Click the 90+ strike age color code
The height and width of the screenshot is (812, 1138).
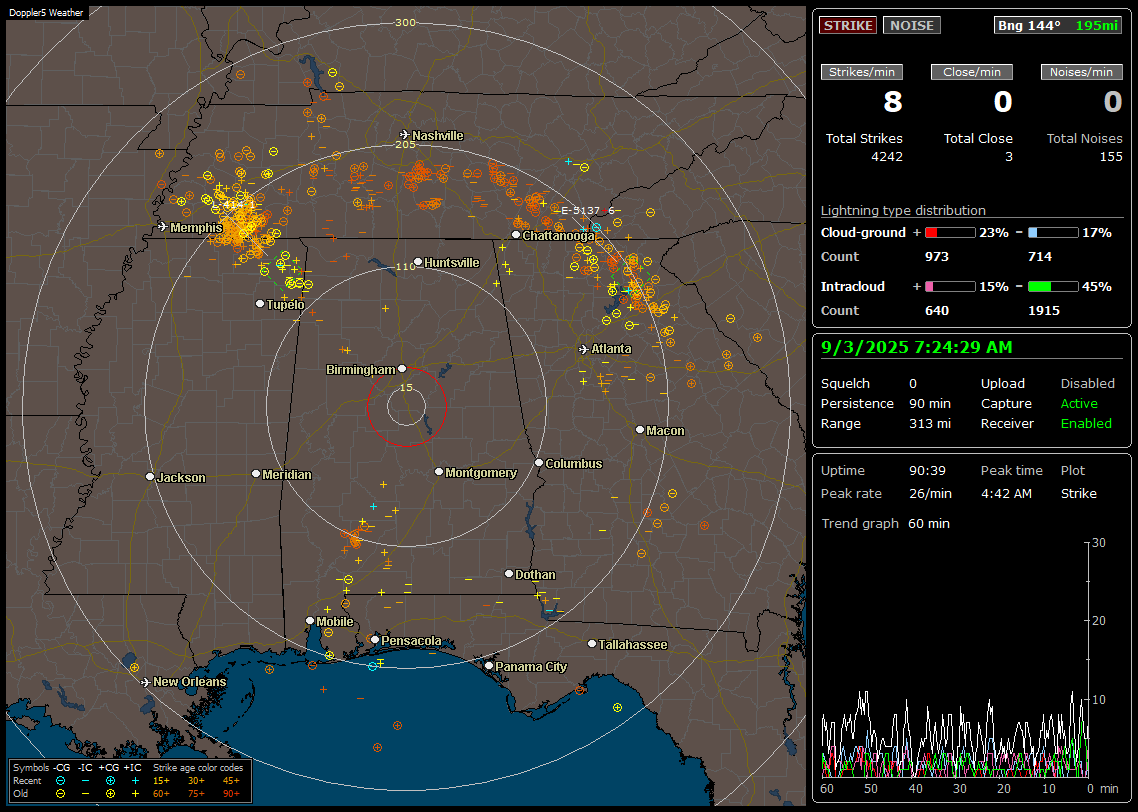[x=231, y=794]
